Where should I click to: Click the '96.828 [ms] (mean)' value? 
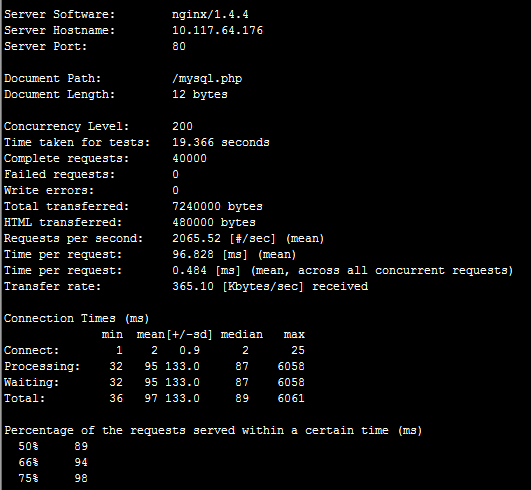coord(234,255)
